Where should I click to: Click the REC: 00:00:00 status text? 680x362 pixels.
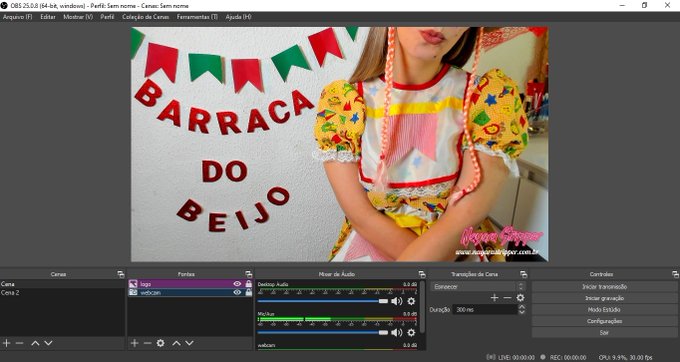(568, 357)
